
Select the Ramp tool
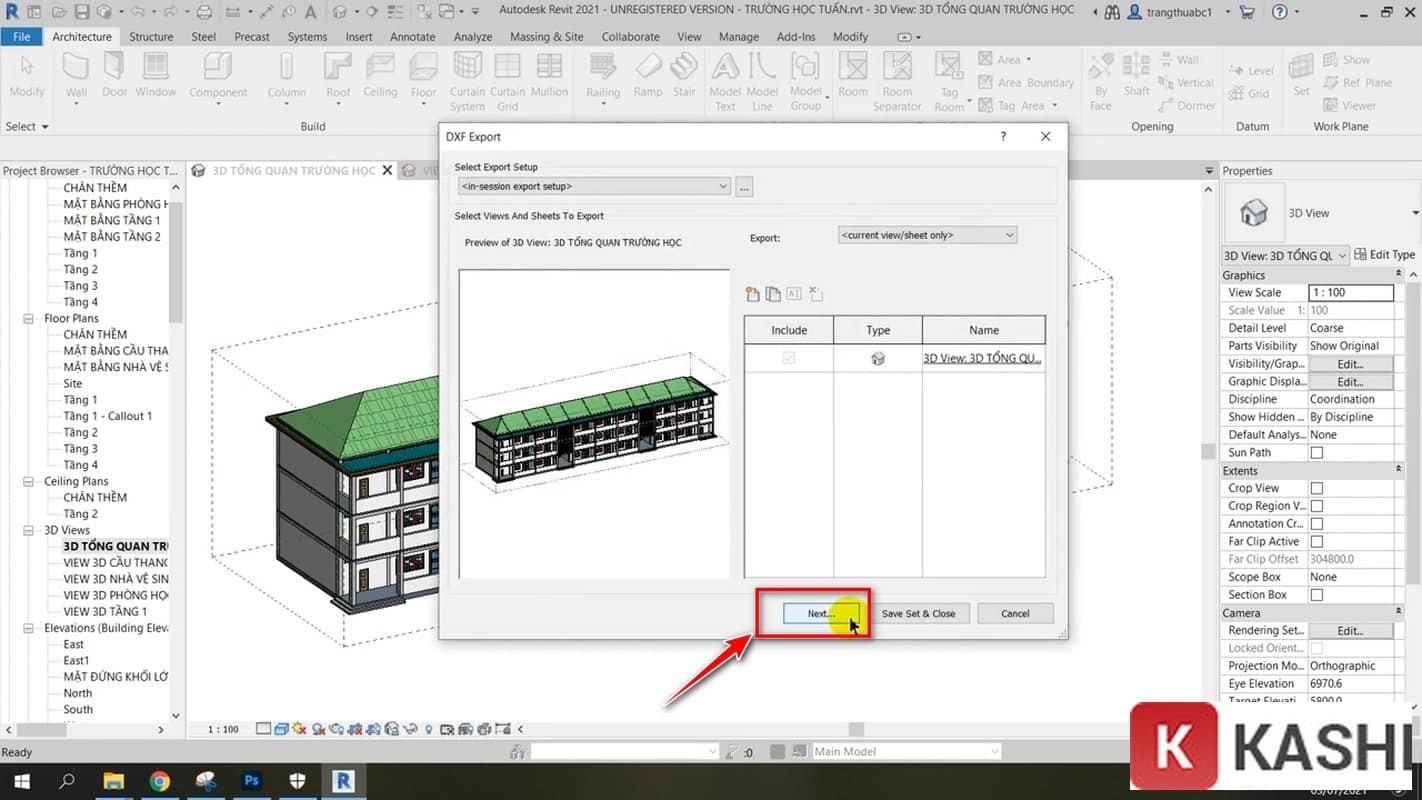pyautogui.click(x=648, y=76)
